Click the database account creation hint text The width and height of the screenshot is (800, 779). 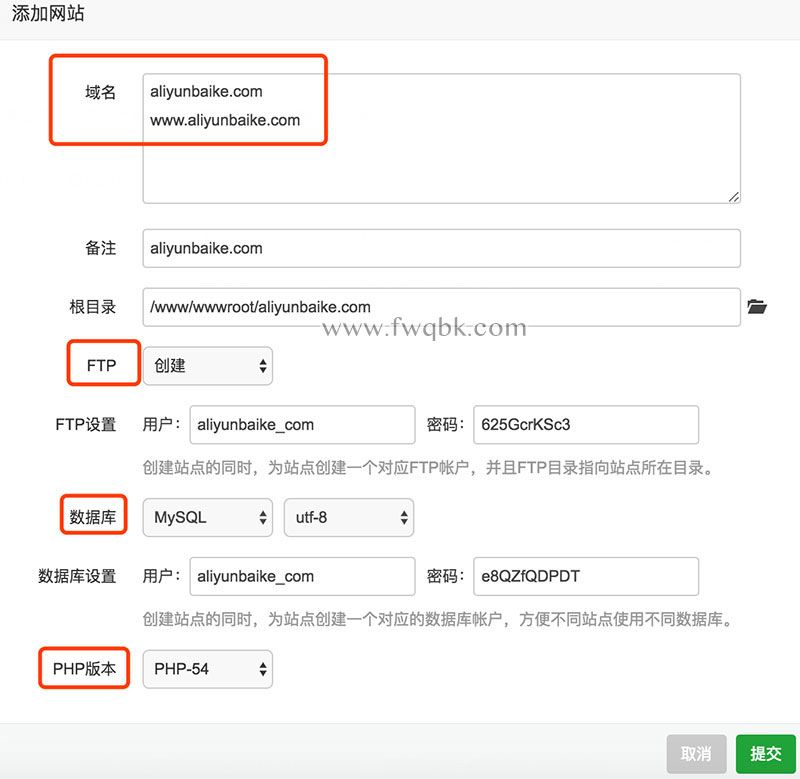[437, 619]
